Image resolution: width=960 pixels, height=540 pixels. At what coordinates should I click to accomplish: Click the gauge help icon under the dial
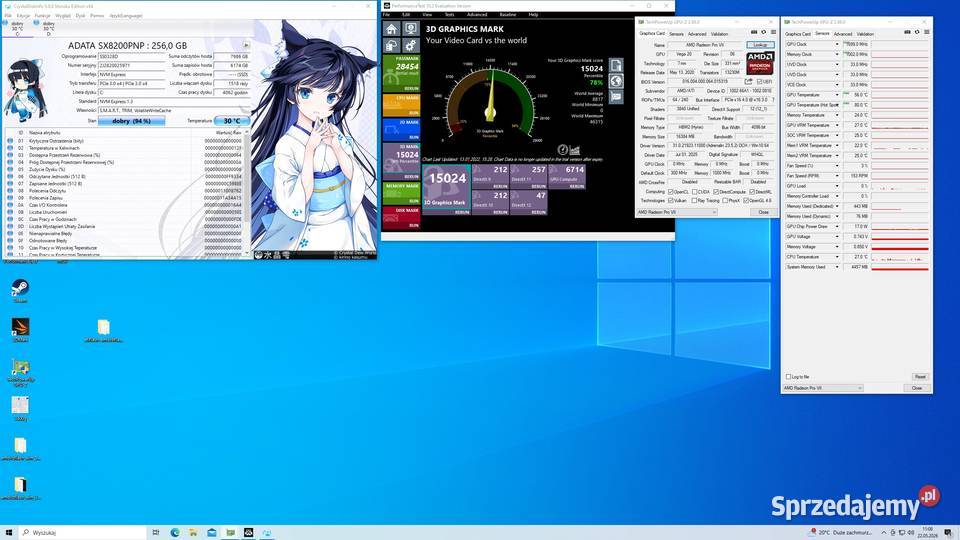tap(562, 150)
